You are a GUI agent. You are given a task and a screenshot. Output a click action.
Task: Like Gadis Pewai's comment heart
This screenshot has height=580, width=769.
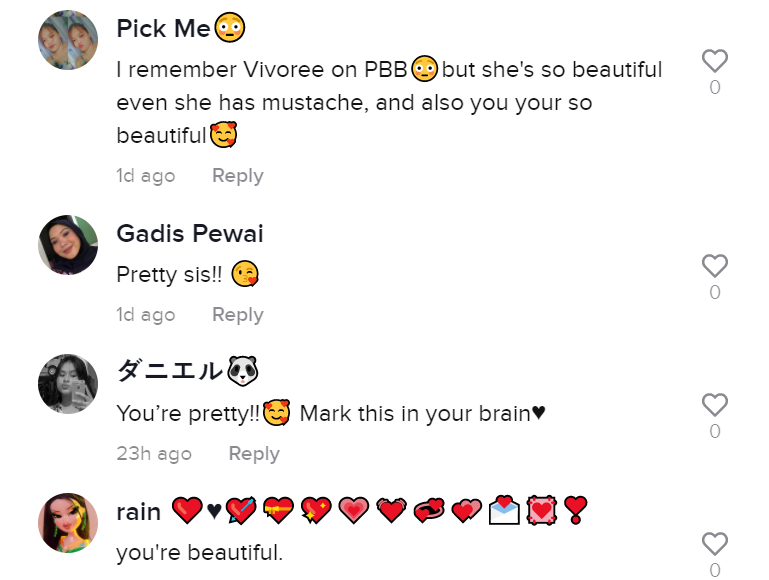point(714,266)
